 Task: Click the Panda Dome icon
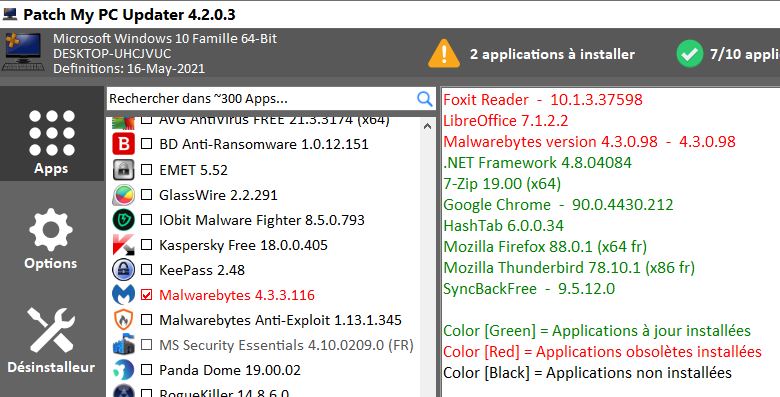point(123,370)
